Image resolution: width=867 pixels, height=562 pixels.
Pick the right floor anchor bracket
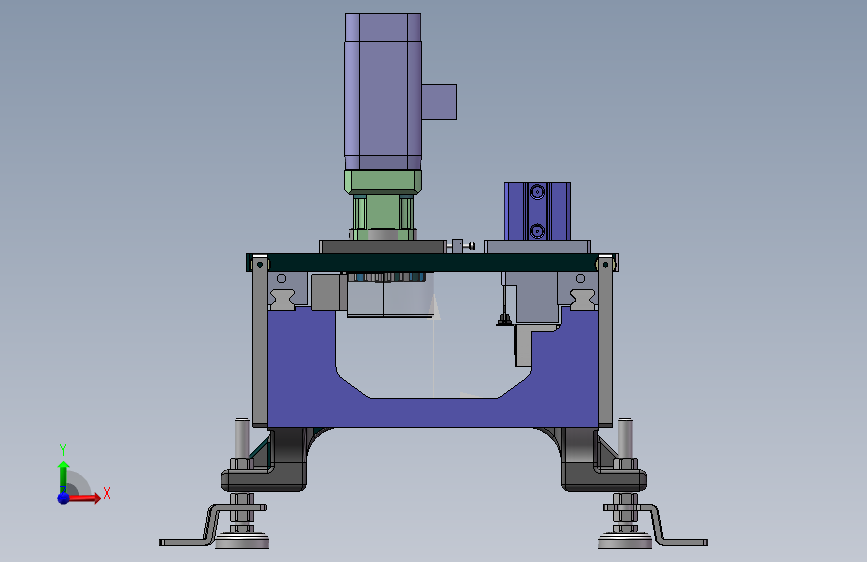click(657, 525)
